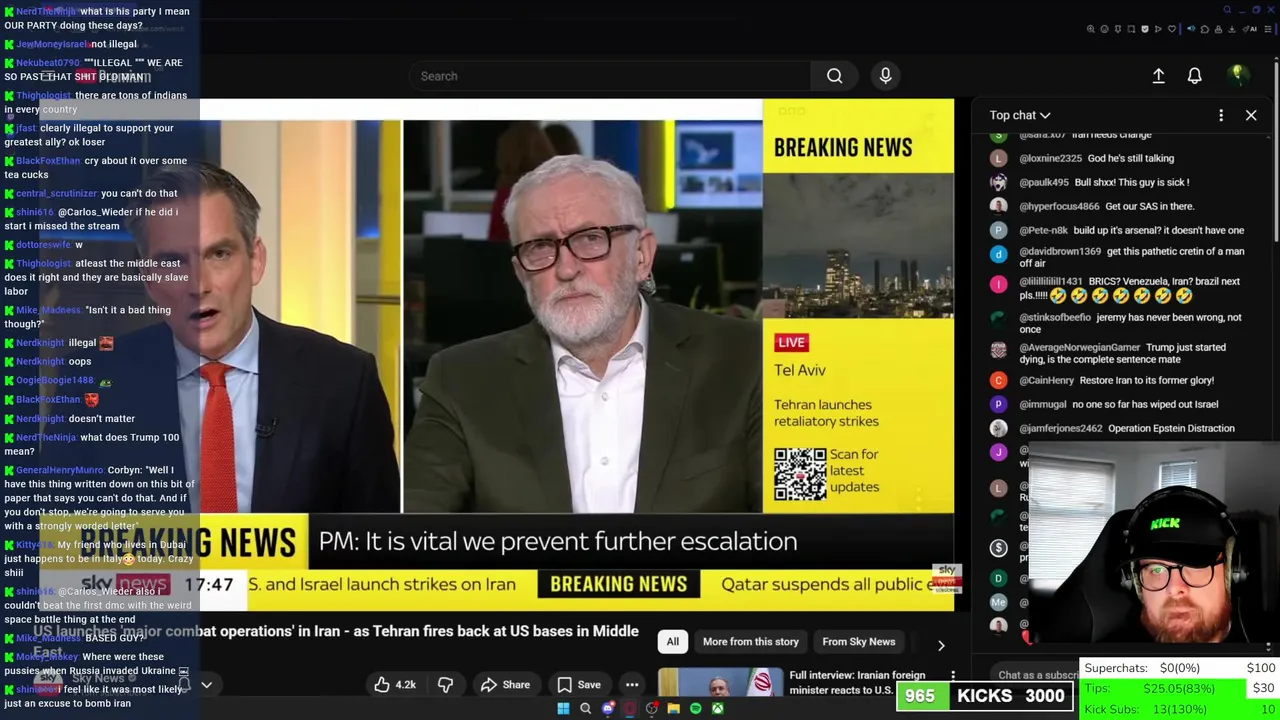Close the live chat panel
Screen dimensions: 1280x720
pos(1251,115)
